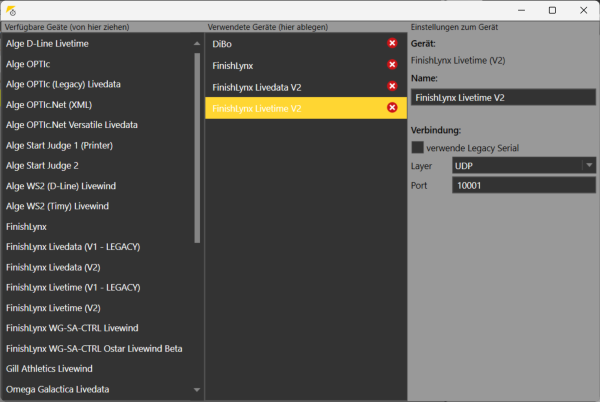The height and width of the screenshot is (402, 600).
Task: Click the scroll-up arrow of available devices list
Action: [197, 44]
